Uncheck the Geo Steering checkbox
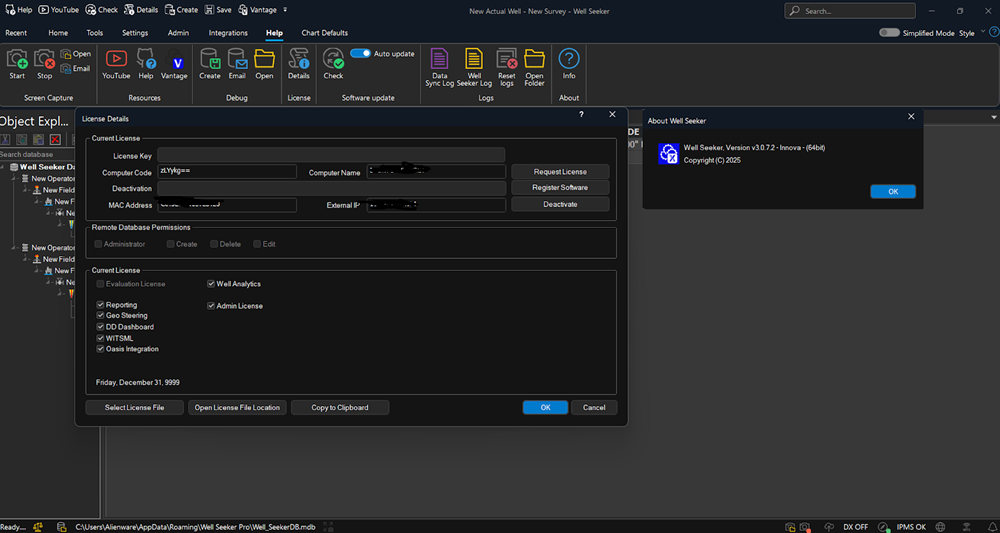 [x=100, y=316]
